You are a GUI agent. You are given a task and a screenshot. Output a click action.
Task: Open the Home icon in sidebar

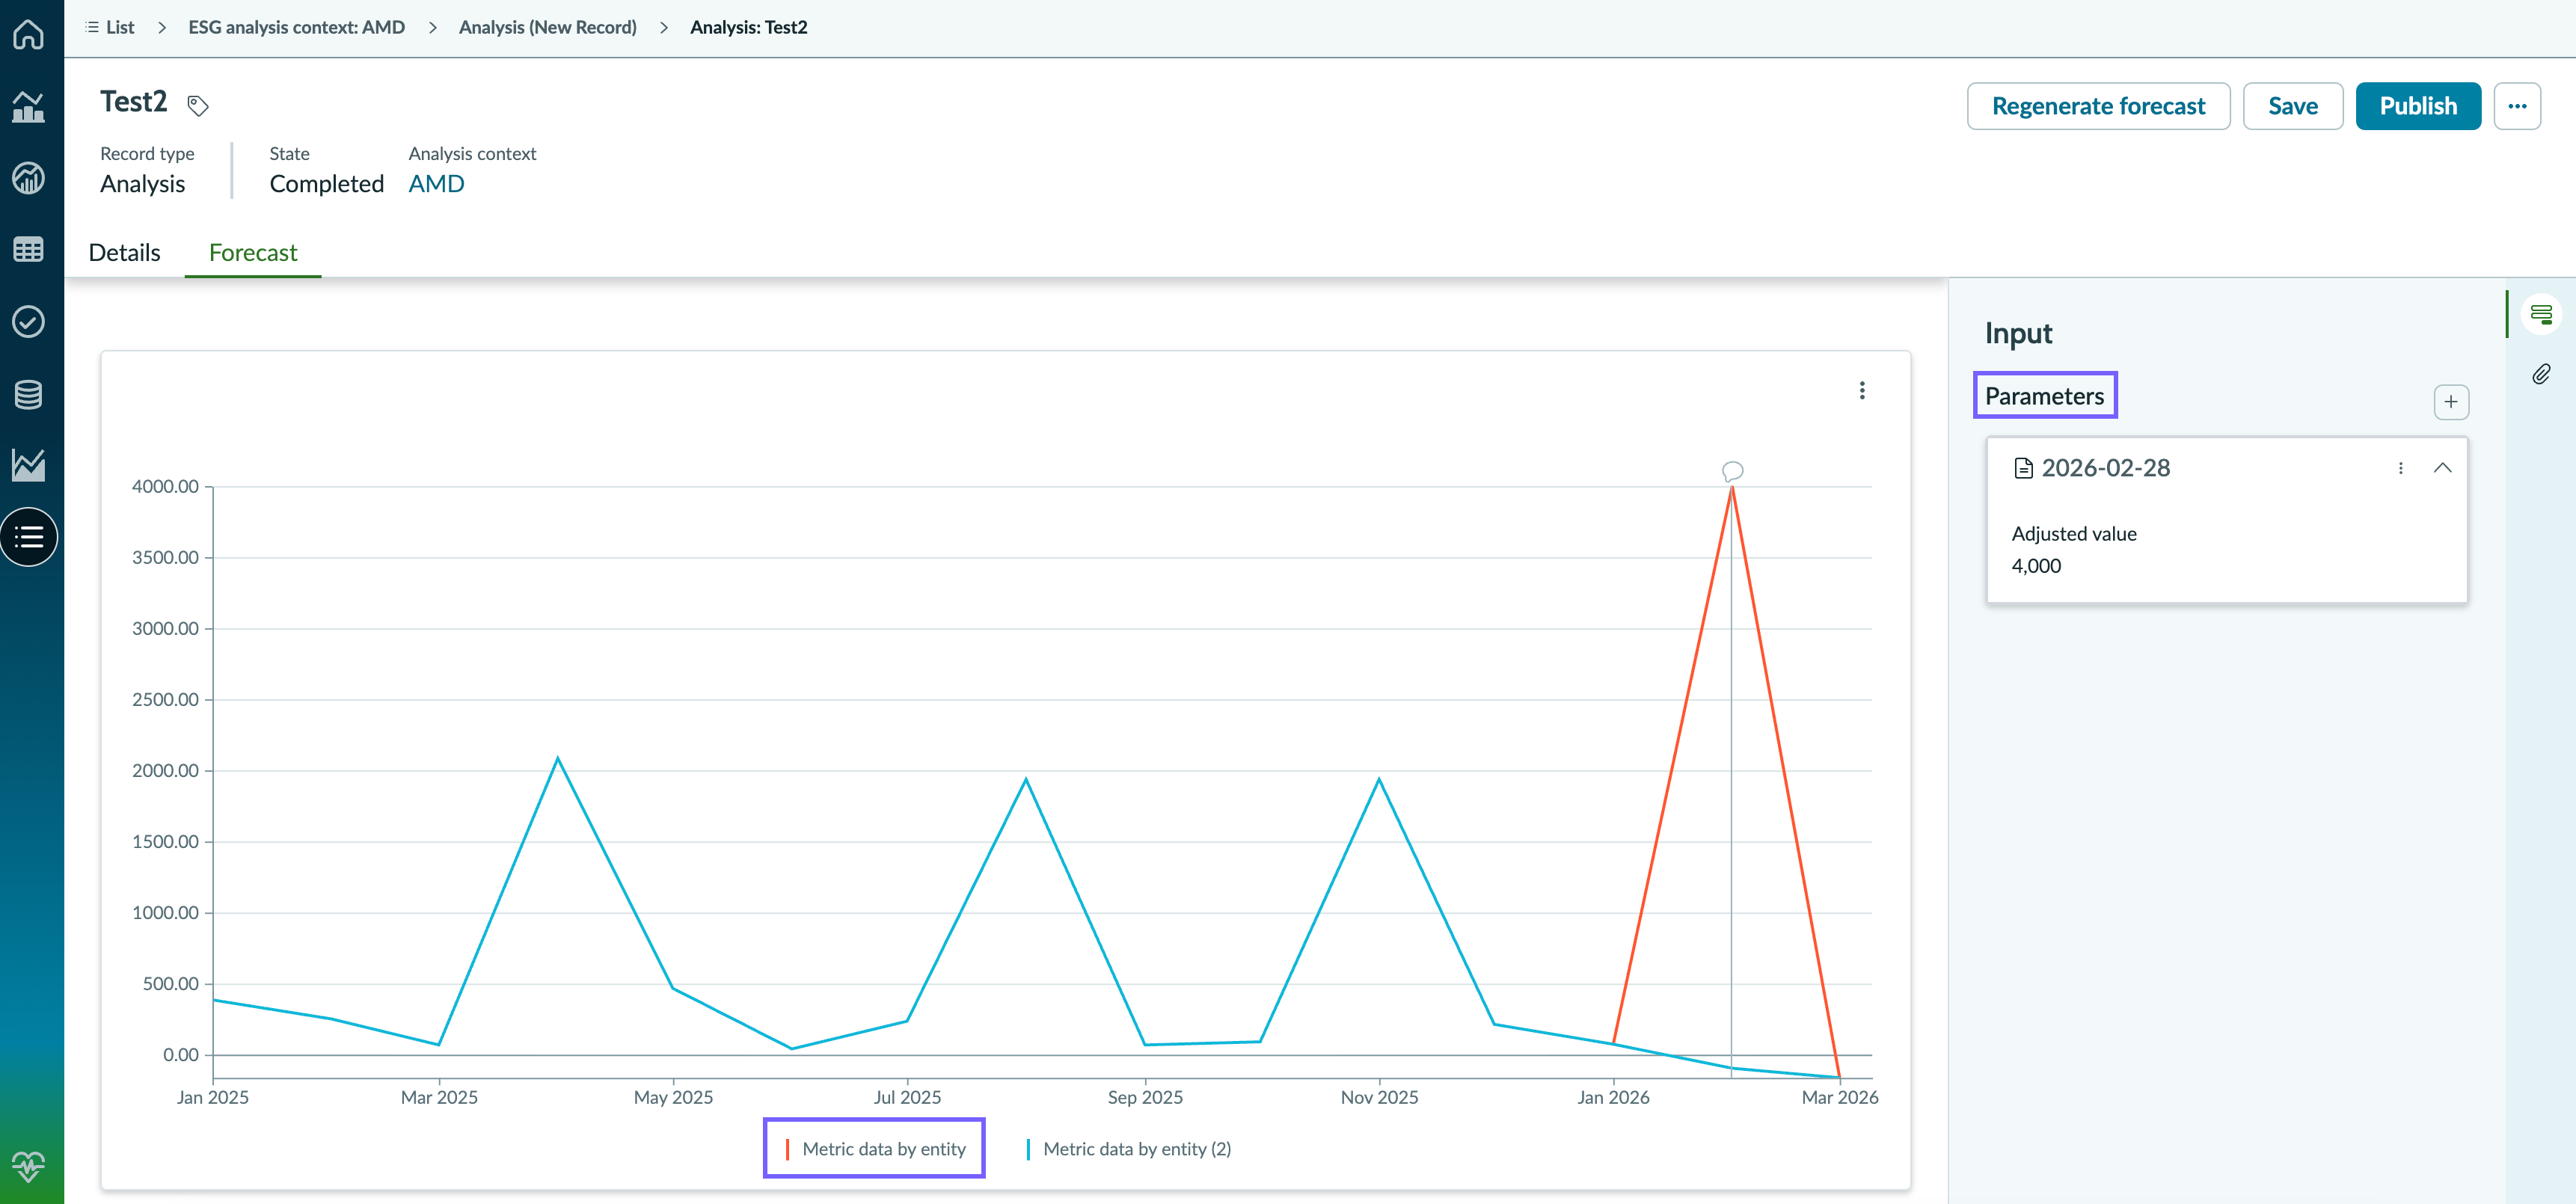click(x=28, y=34)
